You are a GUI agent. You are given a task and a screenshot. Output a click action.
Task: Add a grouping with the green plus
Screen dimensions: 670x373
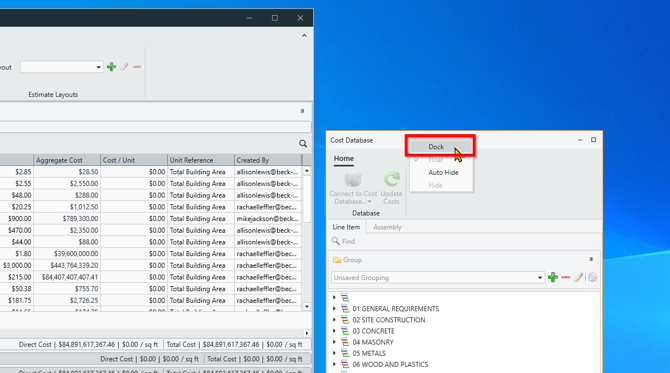click(553, 277)
